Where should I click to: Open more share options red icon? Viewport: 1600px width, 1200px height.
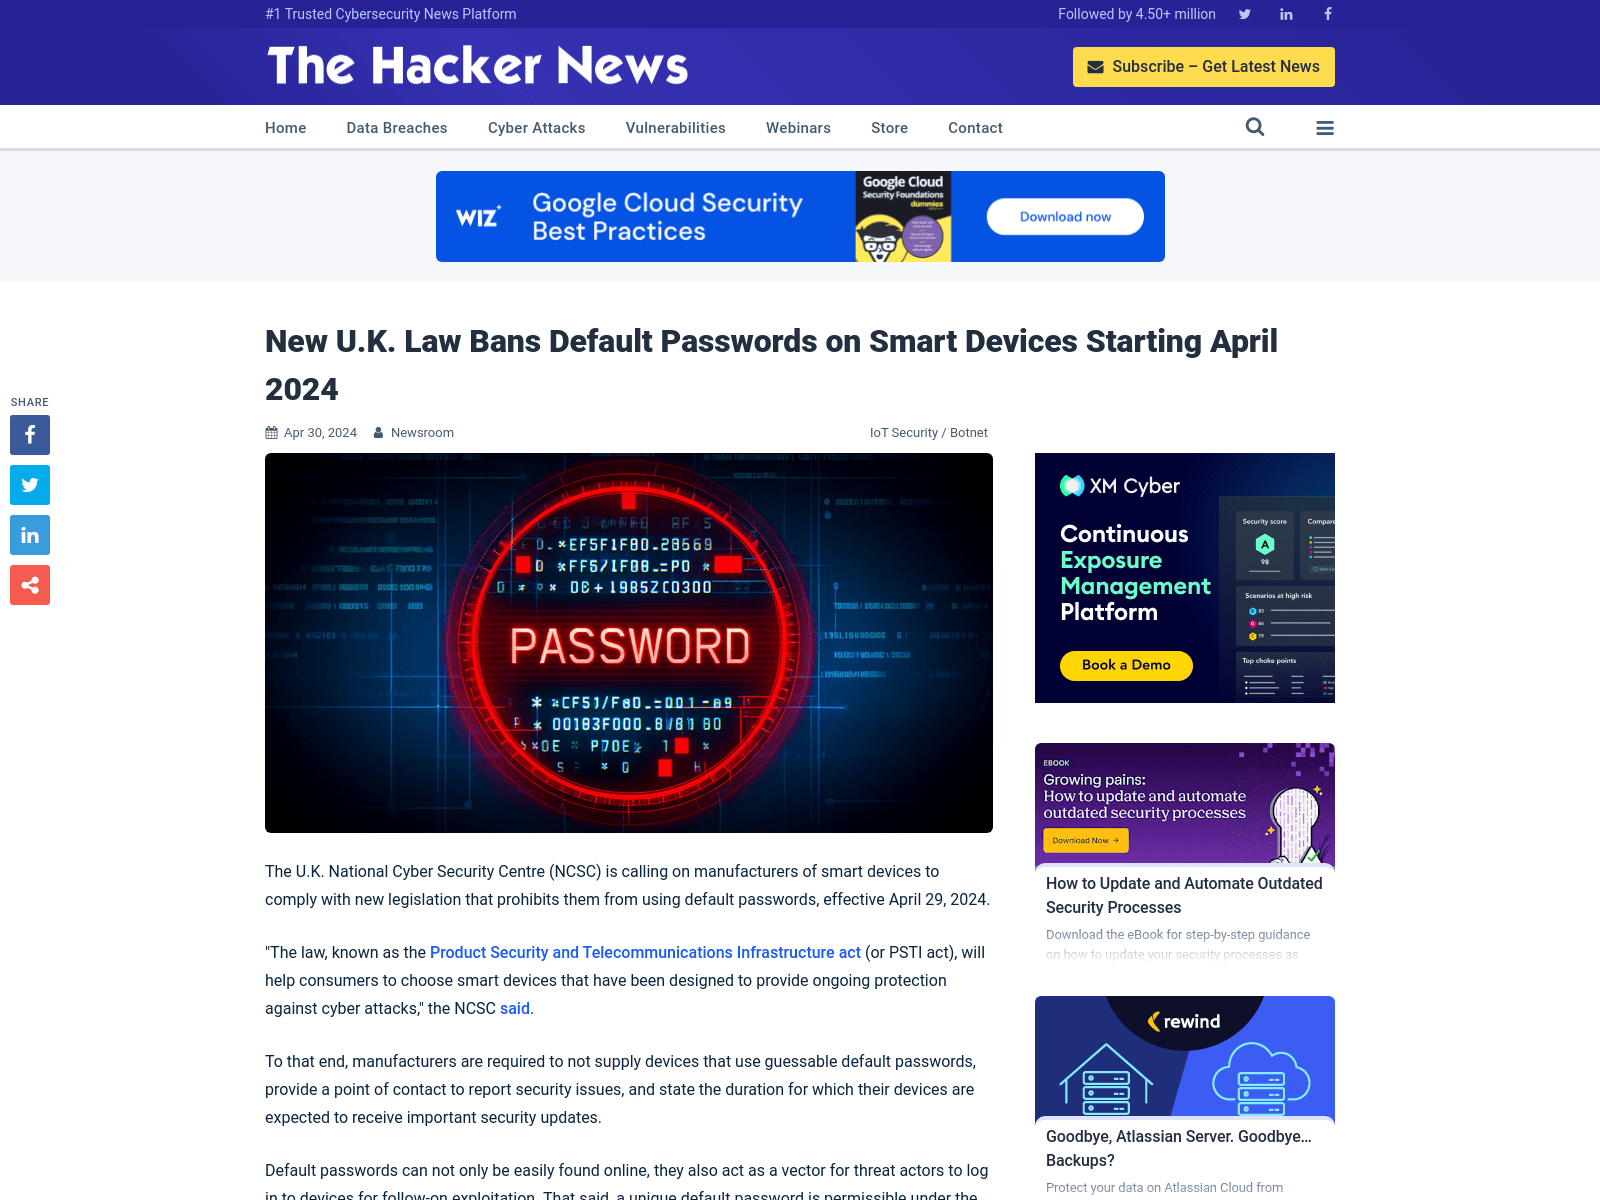click(30, 585)
